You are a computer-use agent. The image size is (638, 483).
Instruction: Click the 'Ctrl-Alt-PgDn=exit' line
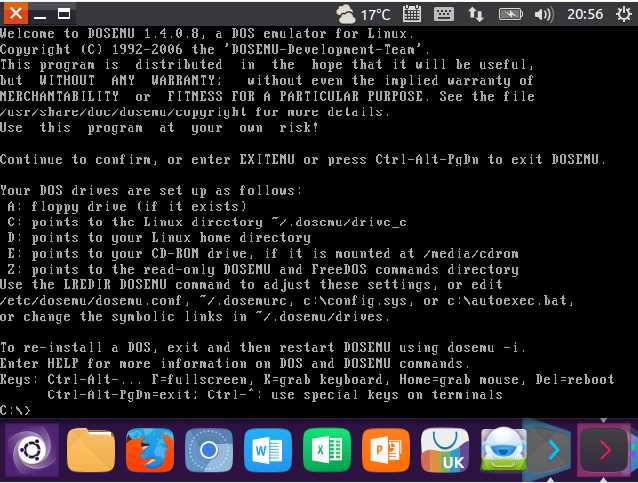click(275, 395)
